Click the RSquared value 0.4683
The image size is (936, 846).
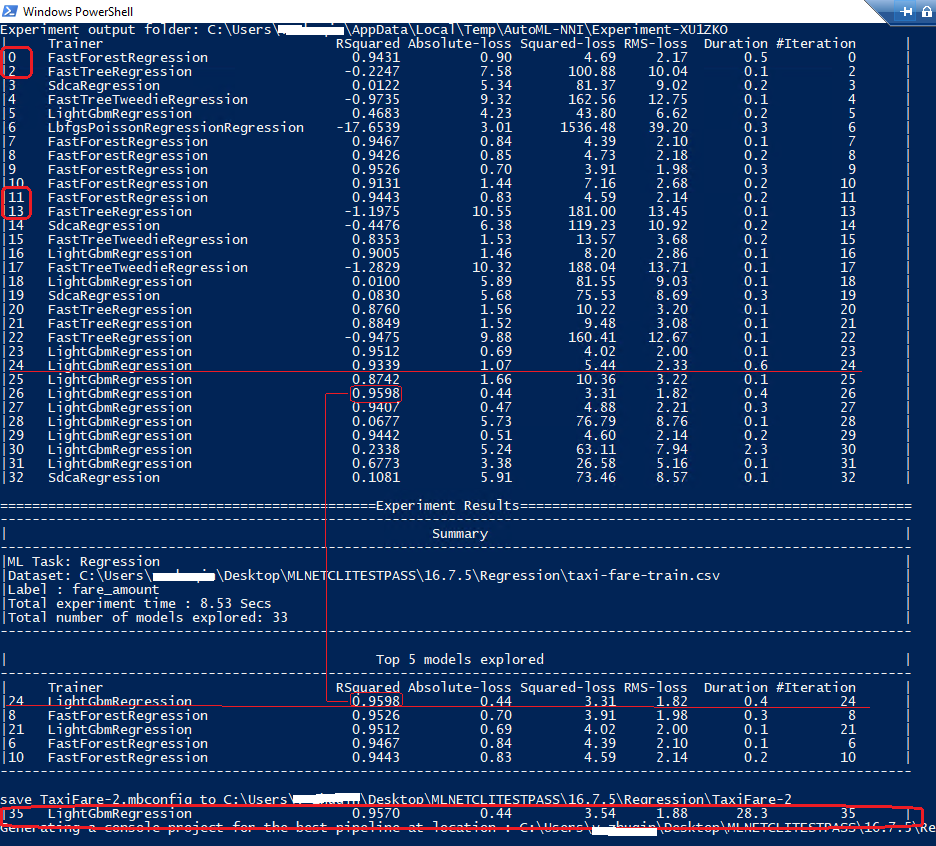375,113
